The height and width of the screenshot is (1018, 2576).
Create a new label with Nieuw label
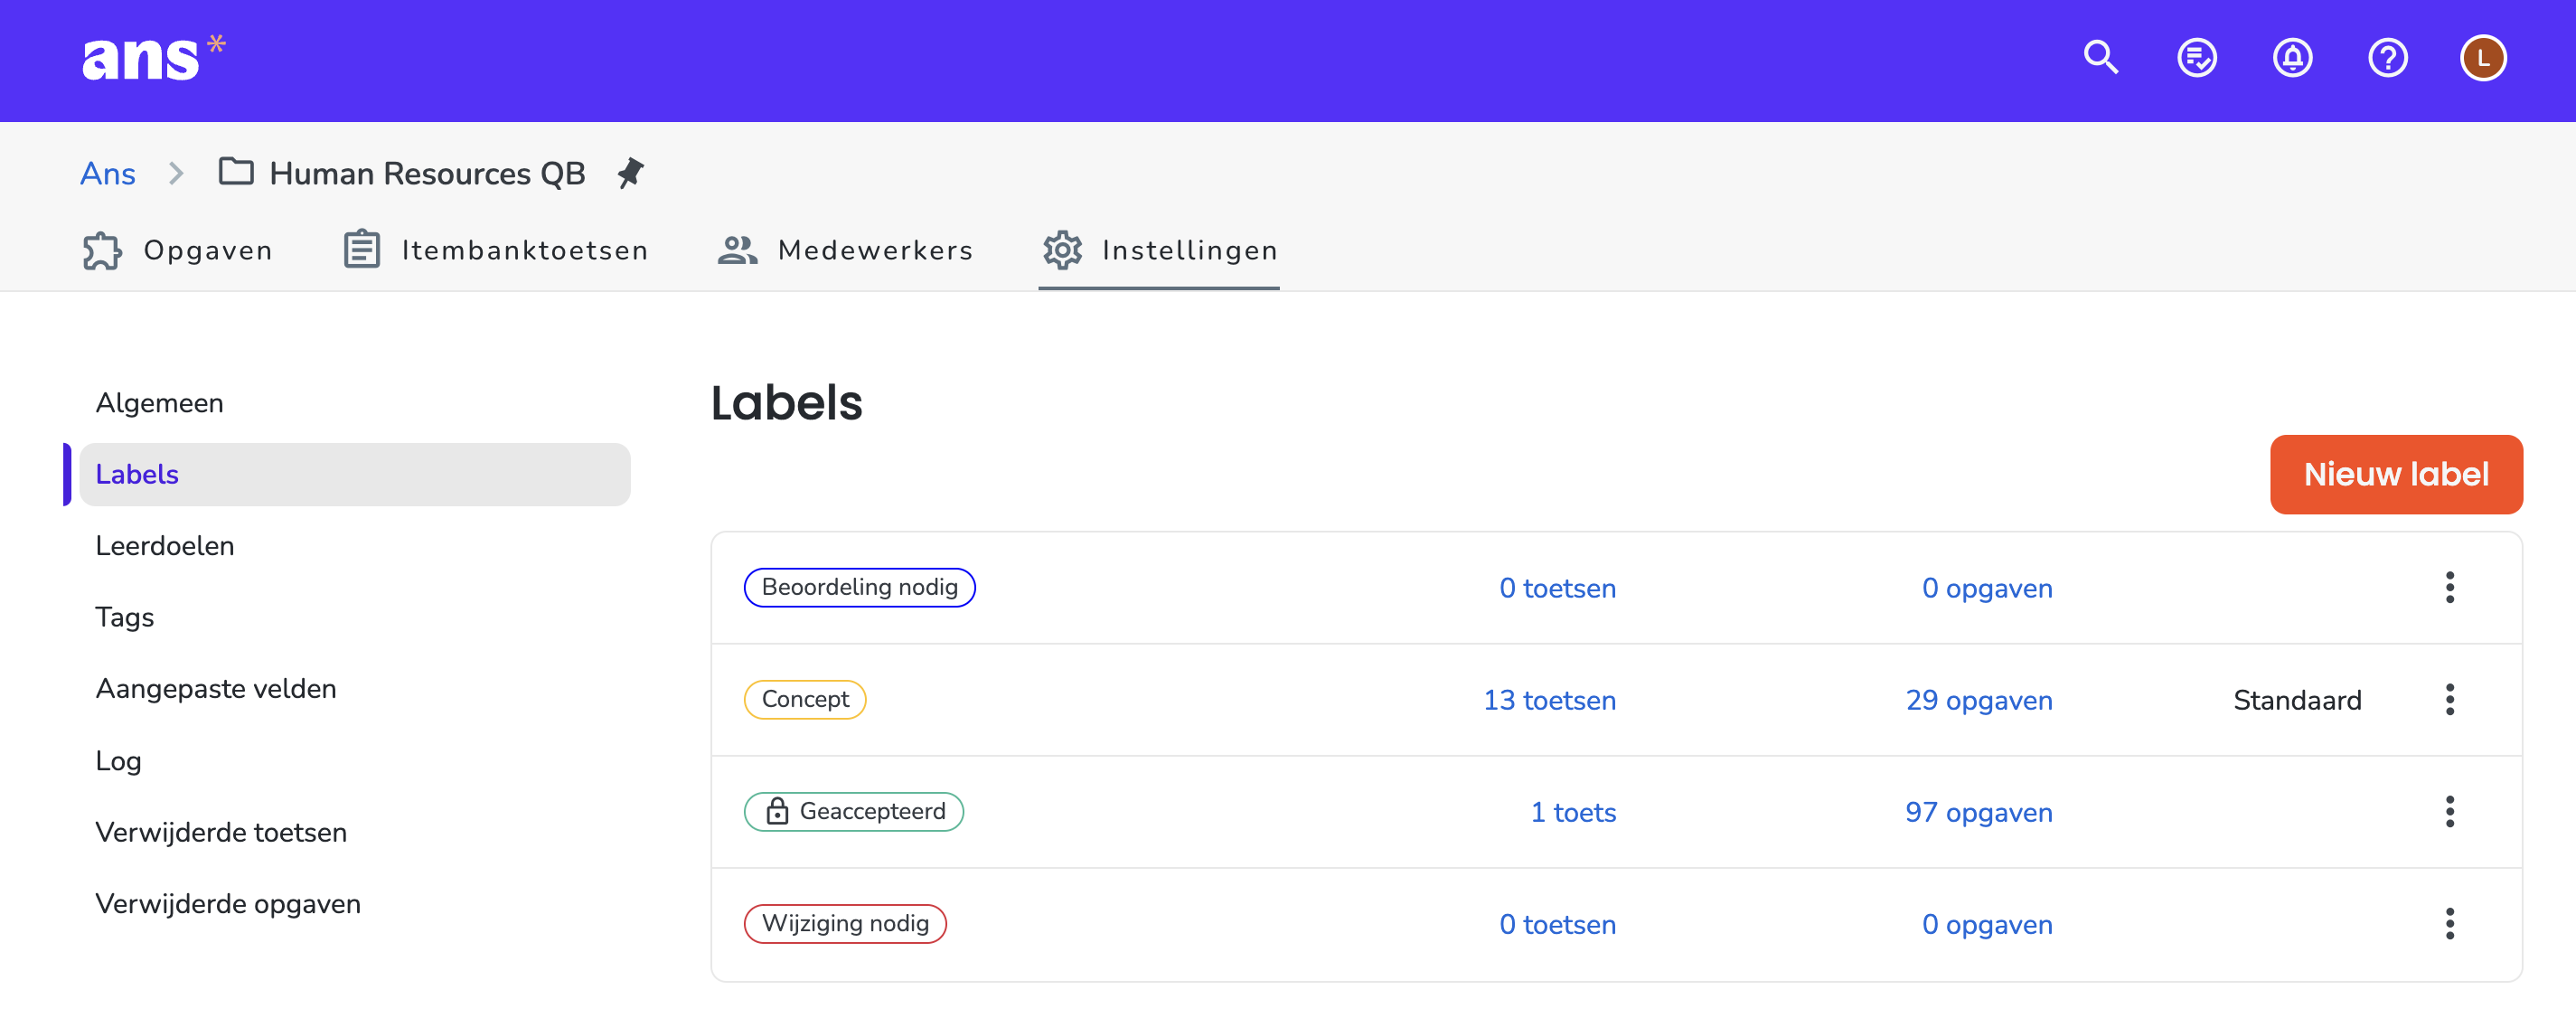(x=2396, y=474)
